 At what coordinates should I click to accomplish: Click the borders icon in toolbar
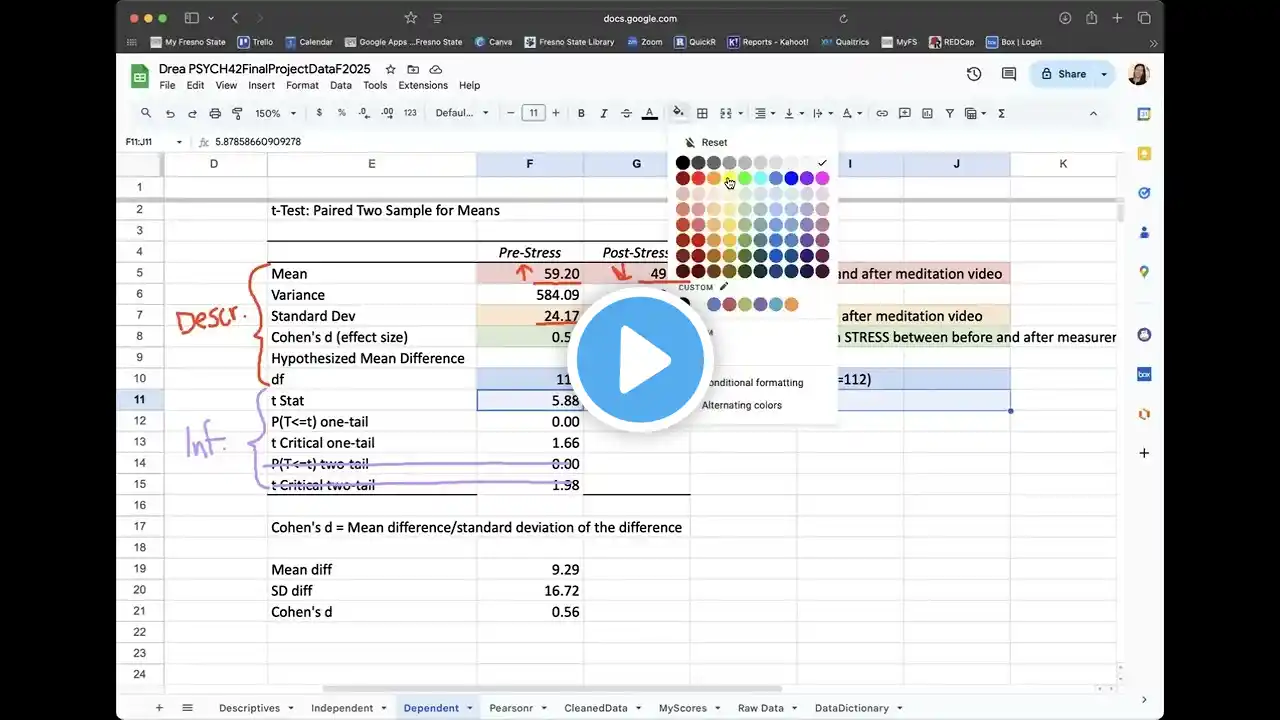click(703, 113)
